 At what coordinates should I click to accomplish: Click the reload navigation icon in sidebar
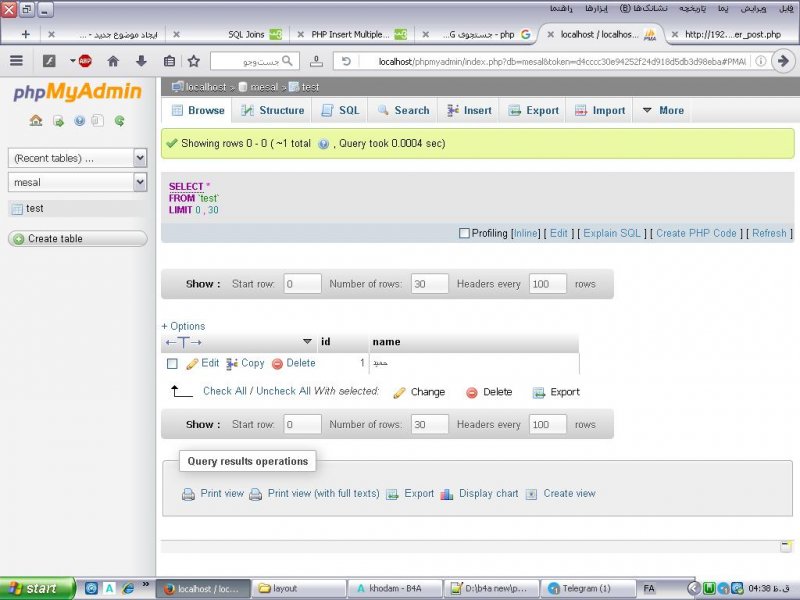119,121
